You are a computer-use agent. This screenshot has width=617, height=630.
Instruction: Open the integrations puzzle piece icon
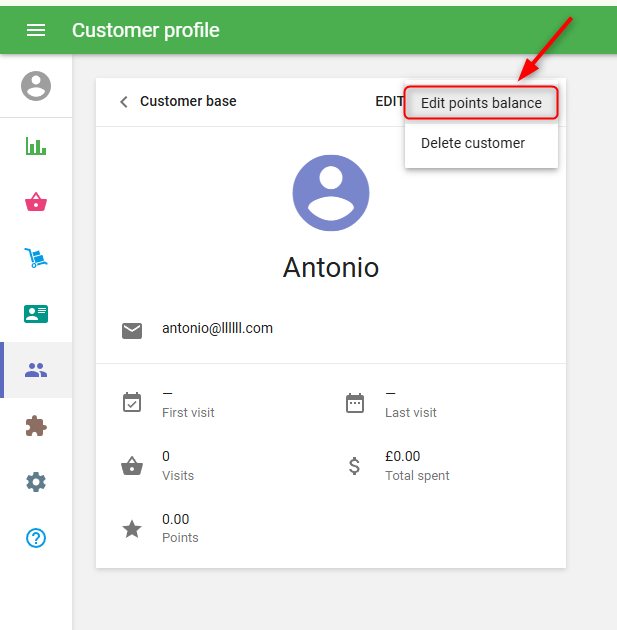(36, 426)
